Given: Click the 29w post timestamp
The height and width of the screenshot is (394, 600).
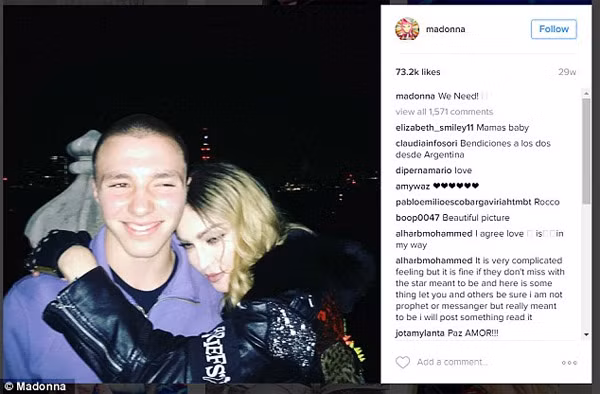Looking at the screenshot, I should pyautogui.click(x=567, y=72).
